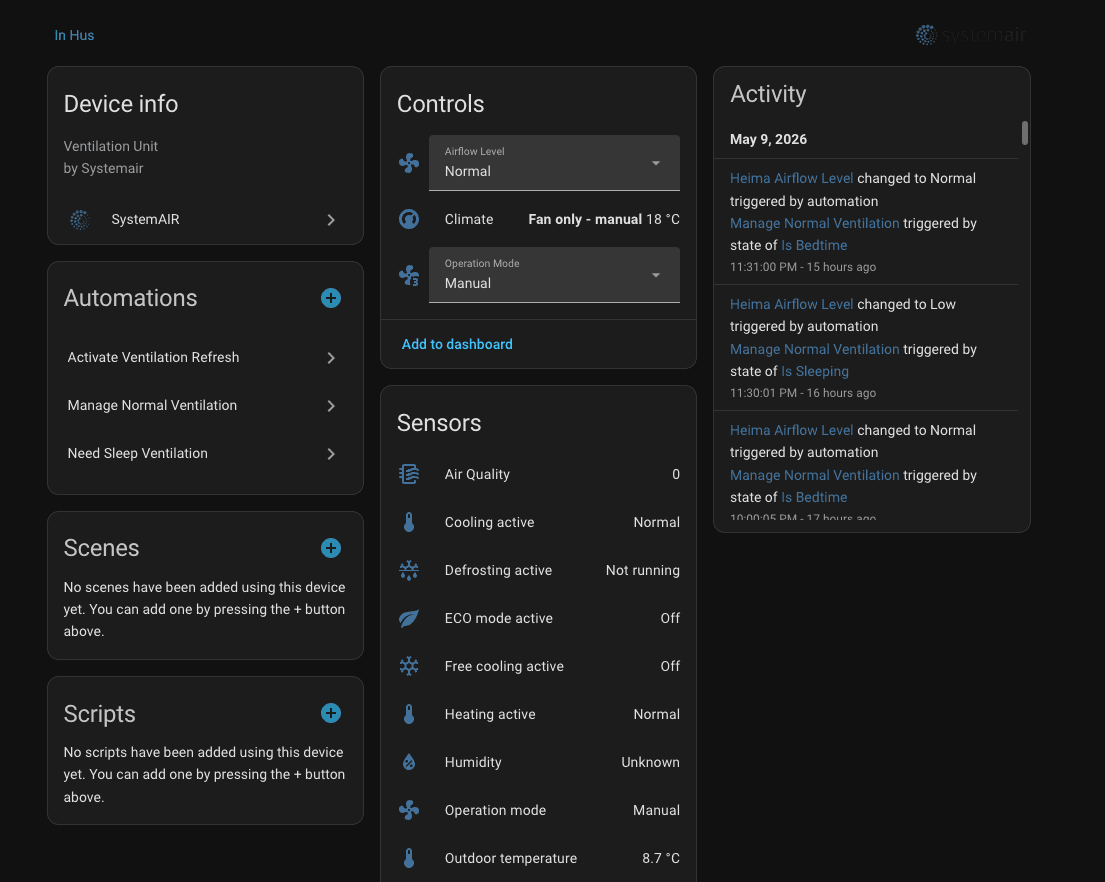Click the Climate thermostat icon
This screenshot has width=1105, height=882.
coord(409,219)
